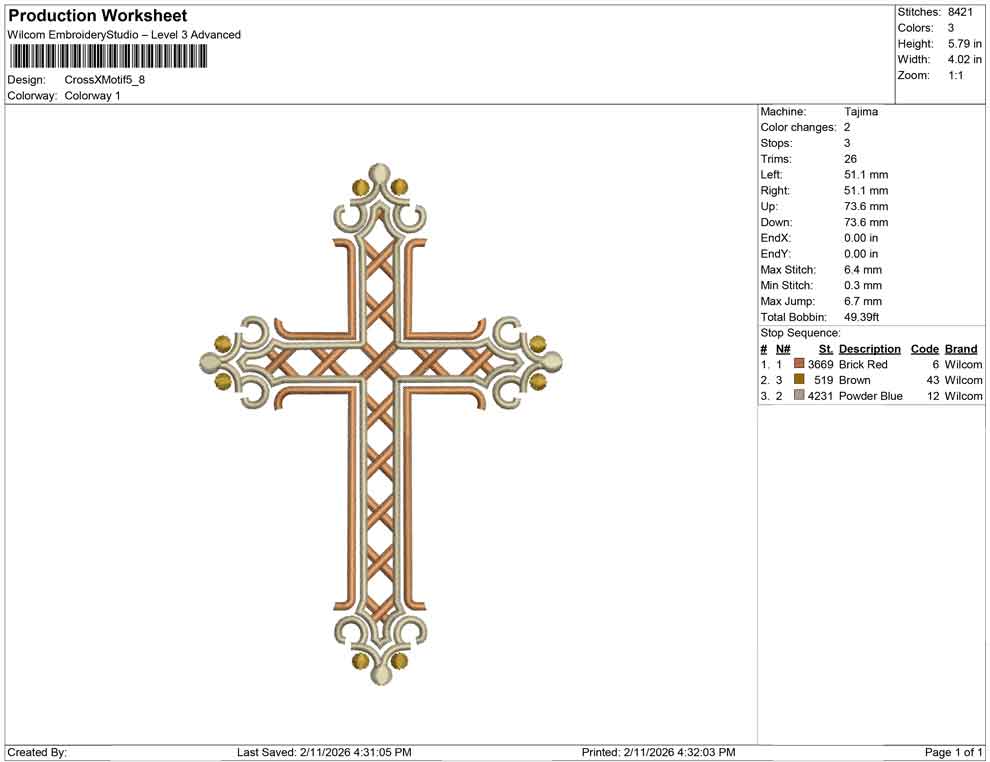
Task: Select the cross embroidery design preview
Action: pyautogui.click(x=380, y=420)
